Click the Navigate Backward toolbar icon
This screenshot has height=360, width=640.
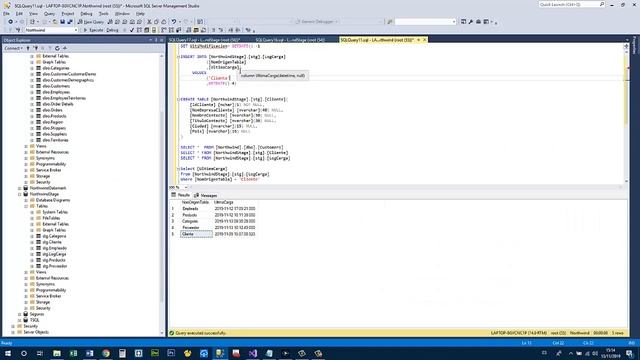11,22
